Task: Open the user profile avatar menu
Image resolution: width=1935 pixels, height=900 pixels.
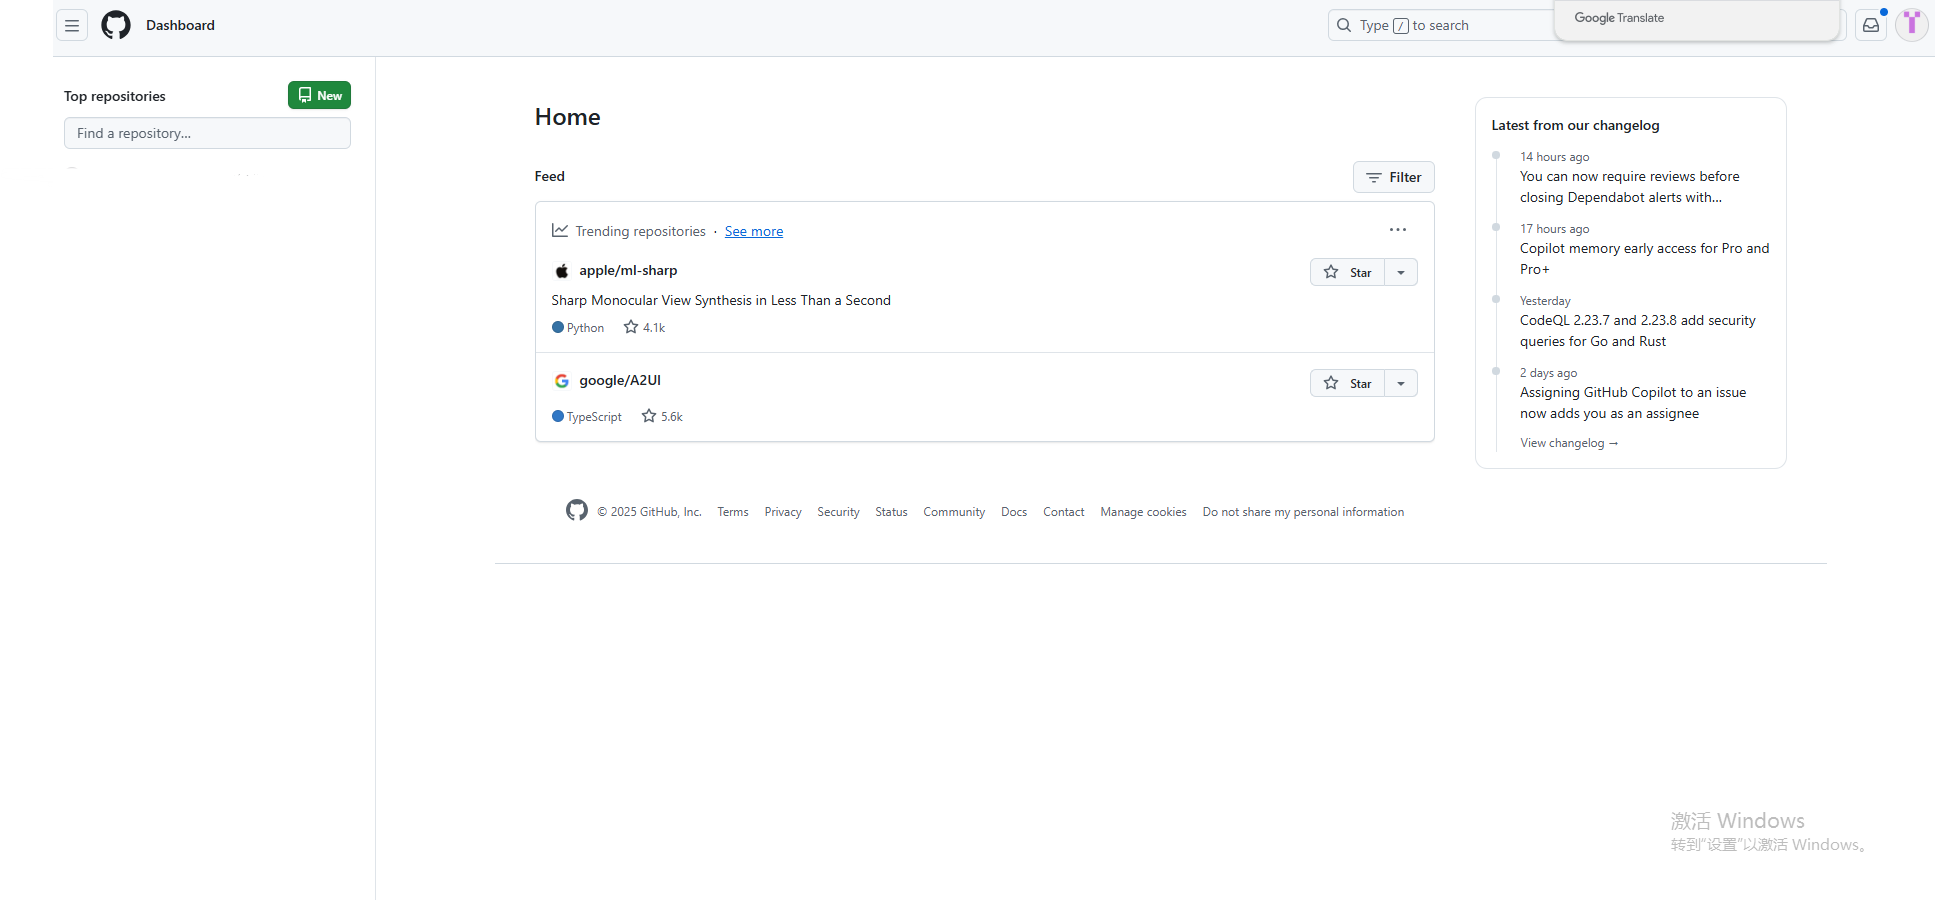Action: tap(1911, 25)
